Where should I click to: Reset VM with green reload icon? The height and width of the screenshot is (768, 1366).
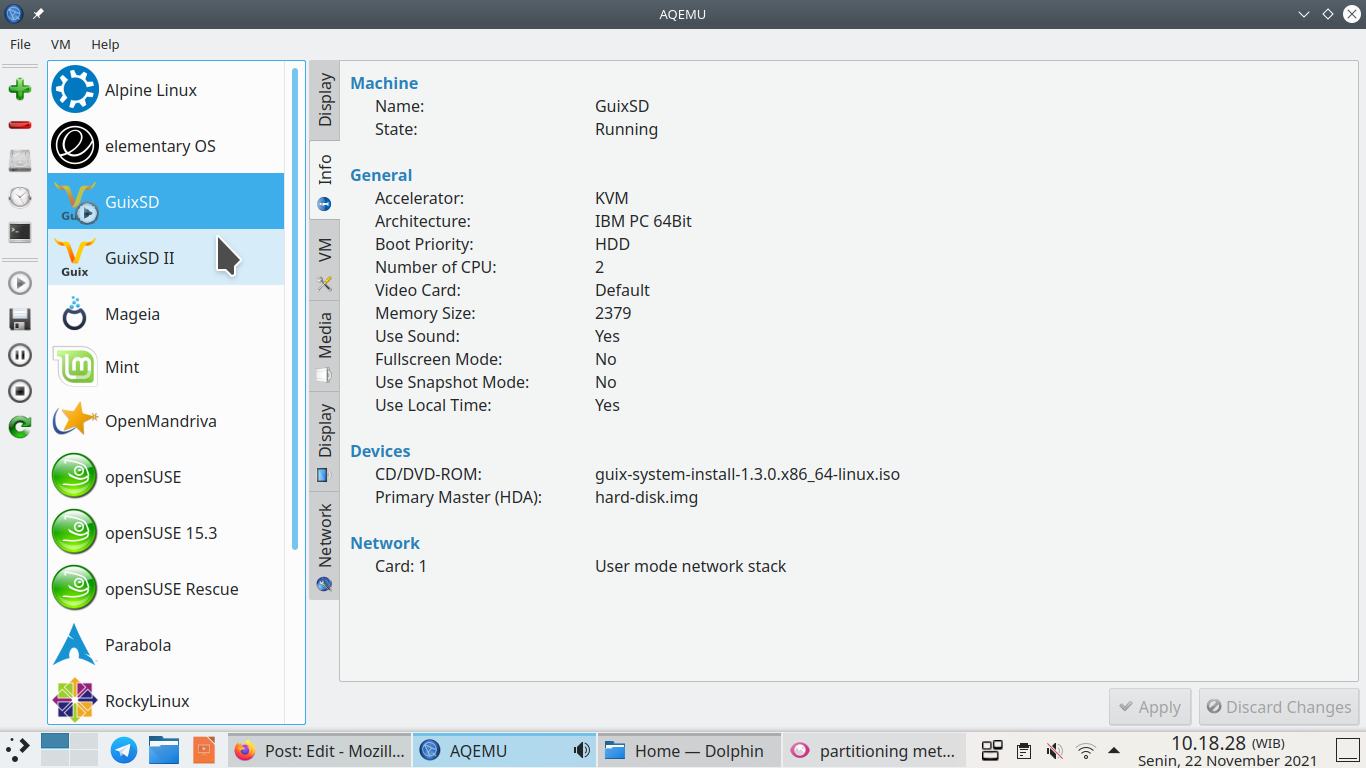pos(20,427)
